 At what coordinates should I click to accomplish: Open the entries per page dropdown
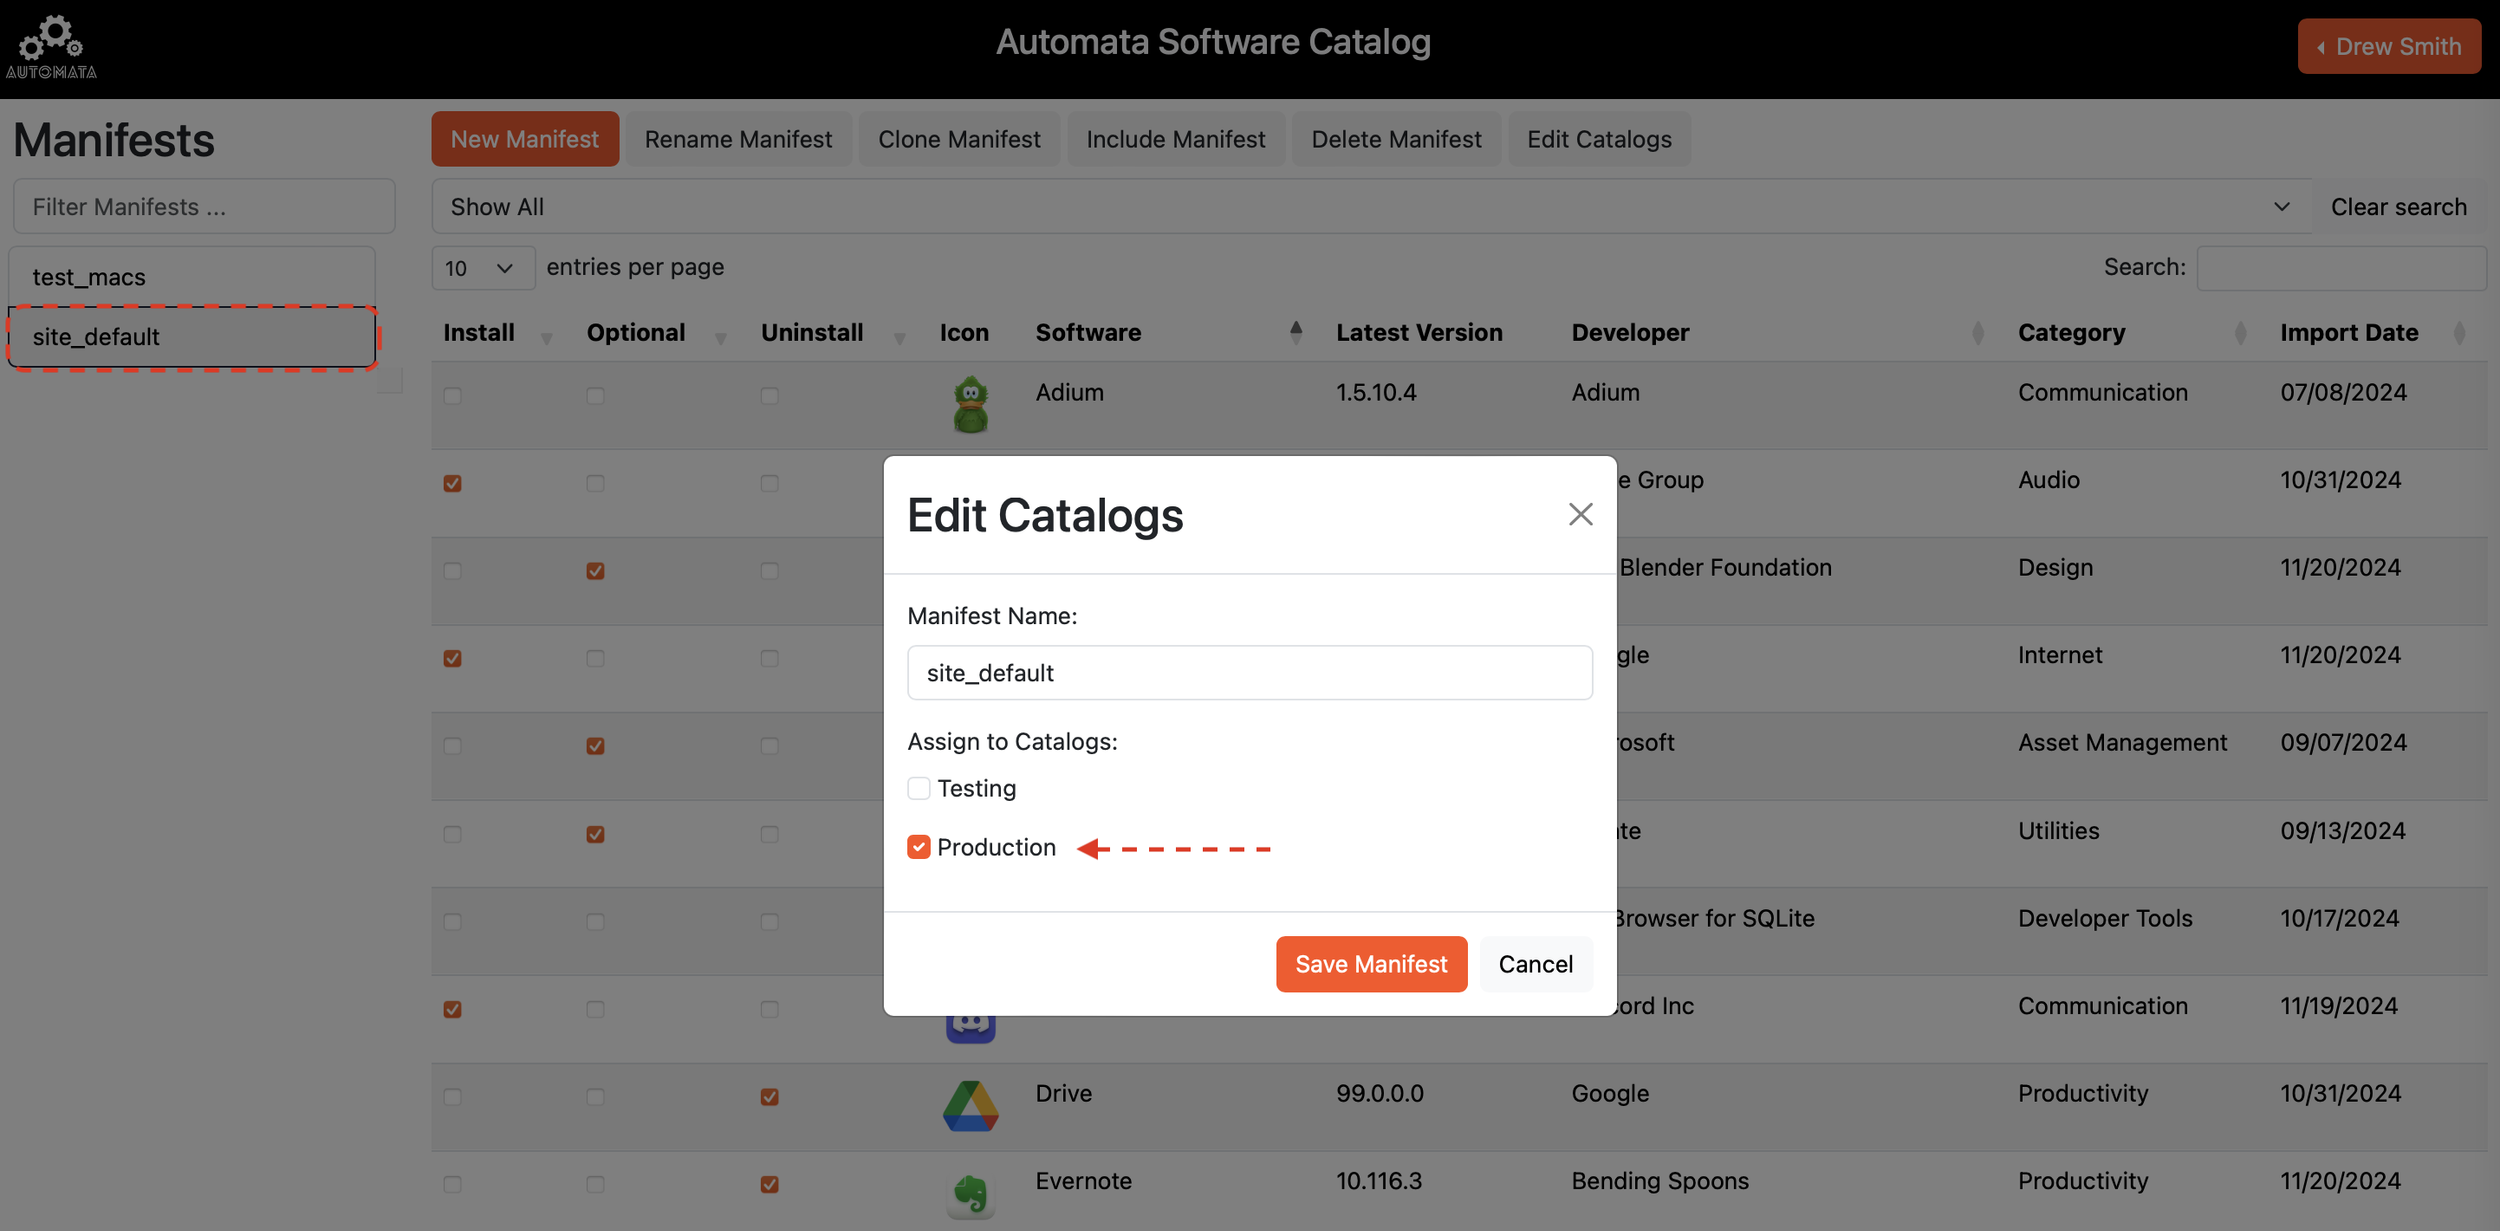click(x=482, y=268)
